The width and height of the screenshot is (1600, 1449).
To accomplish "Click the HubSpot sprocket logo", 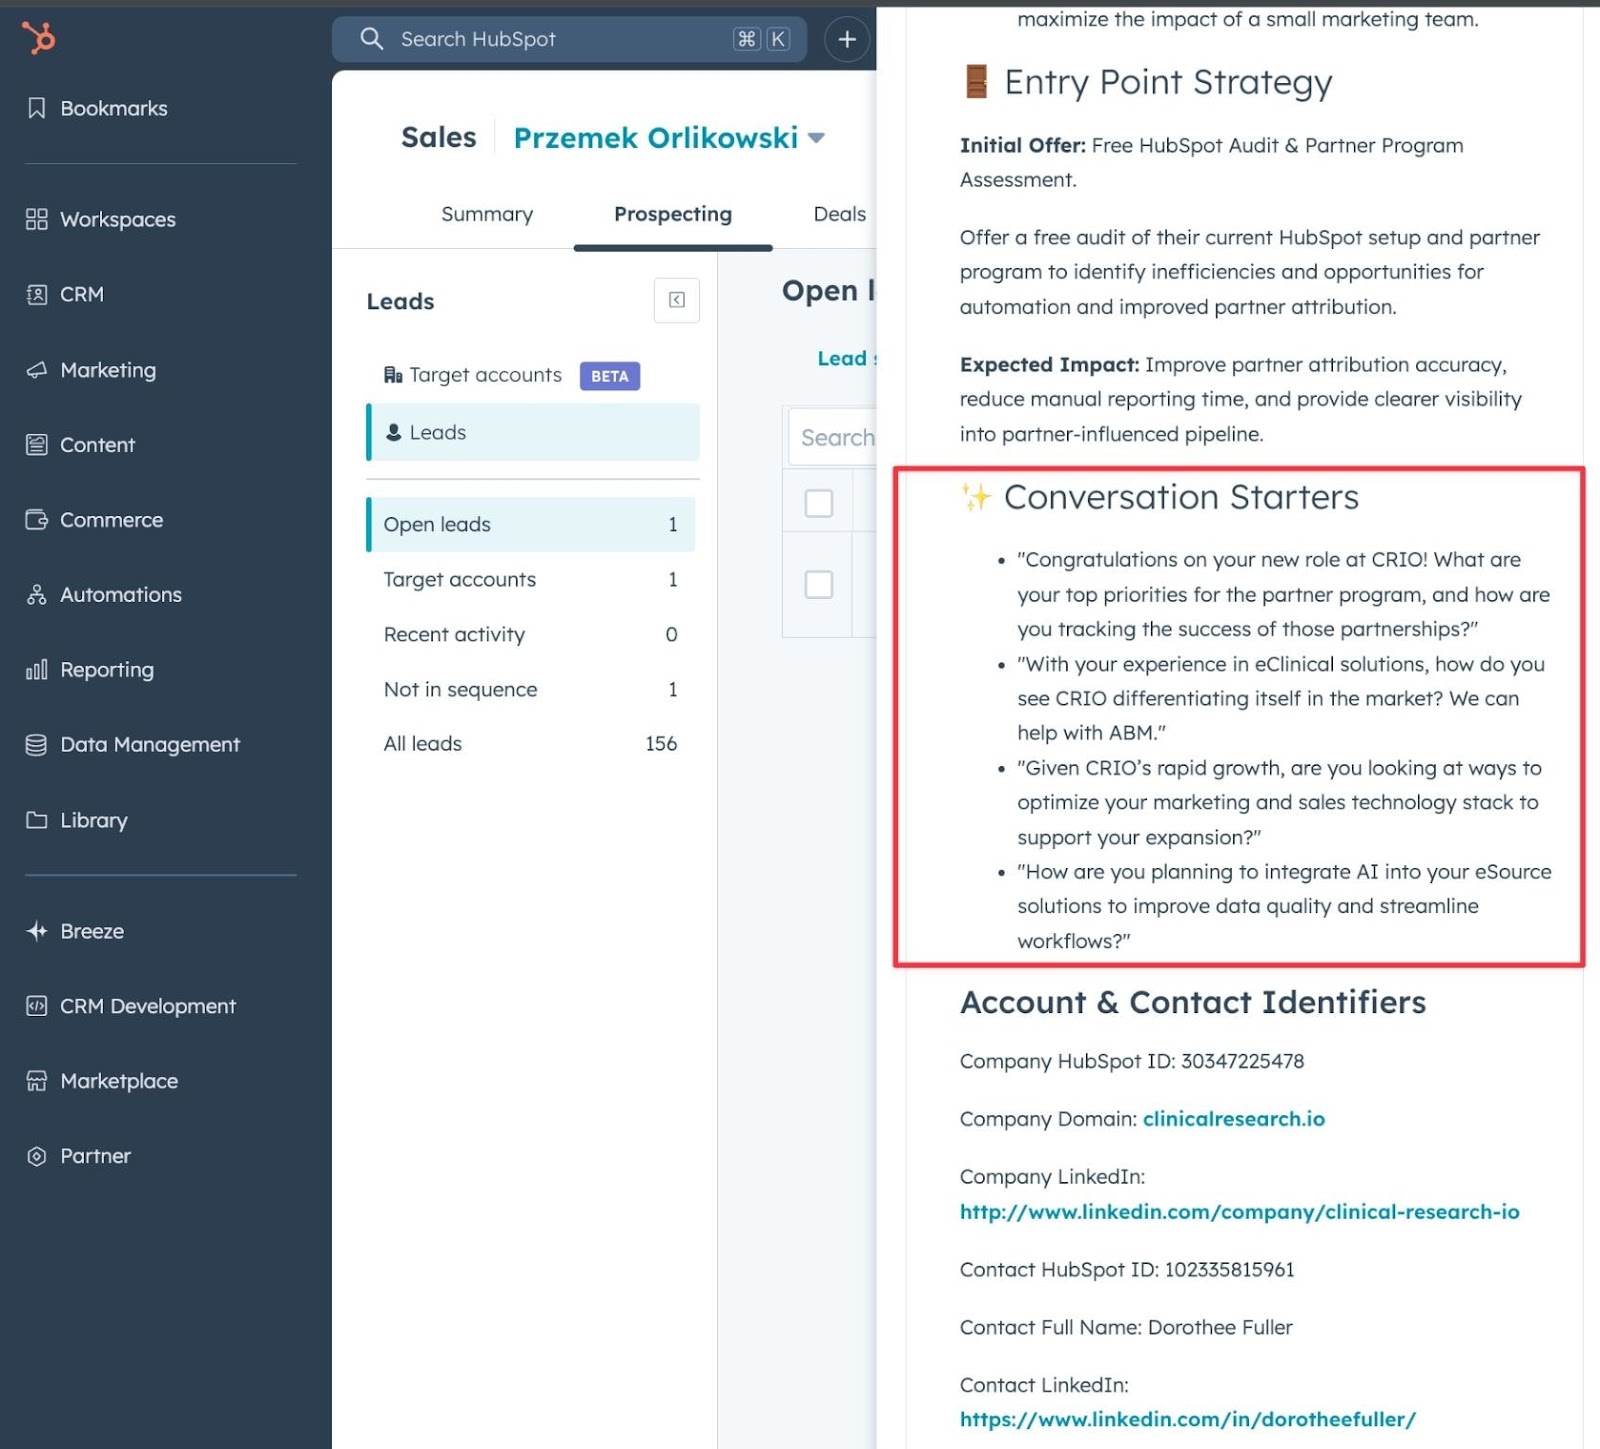I will pyautogui.click(x=39, y=38).
